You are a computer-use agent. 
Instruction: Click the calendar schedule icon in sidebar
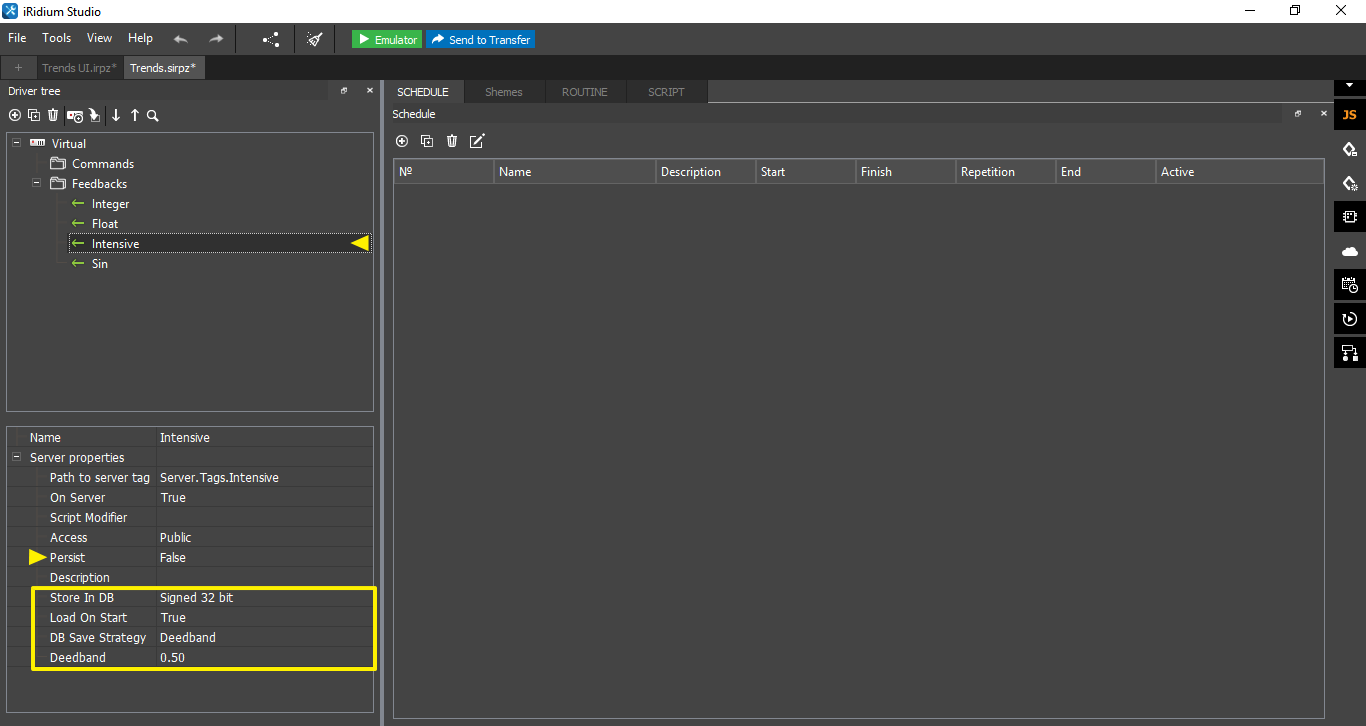point(1349,285)
